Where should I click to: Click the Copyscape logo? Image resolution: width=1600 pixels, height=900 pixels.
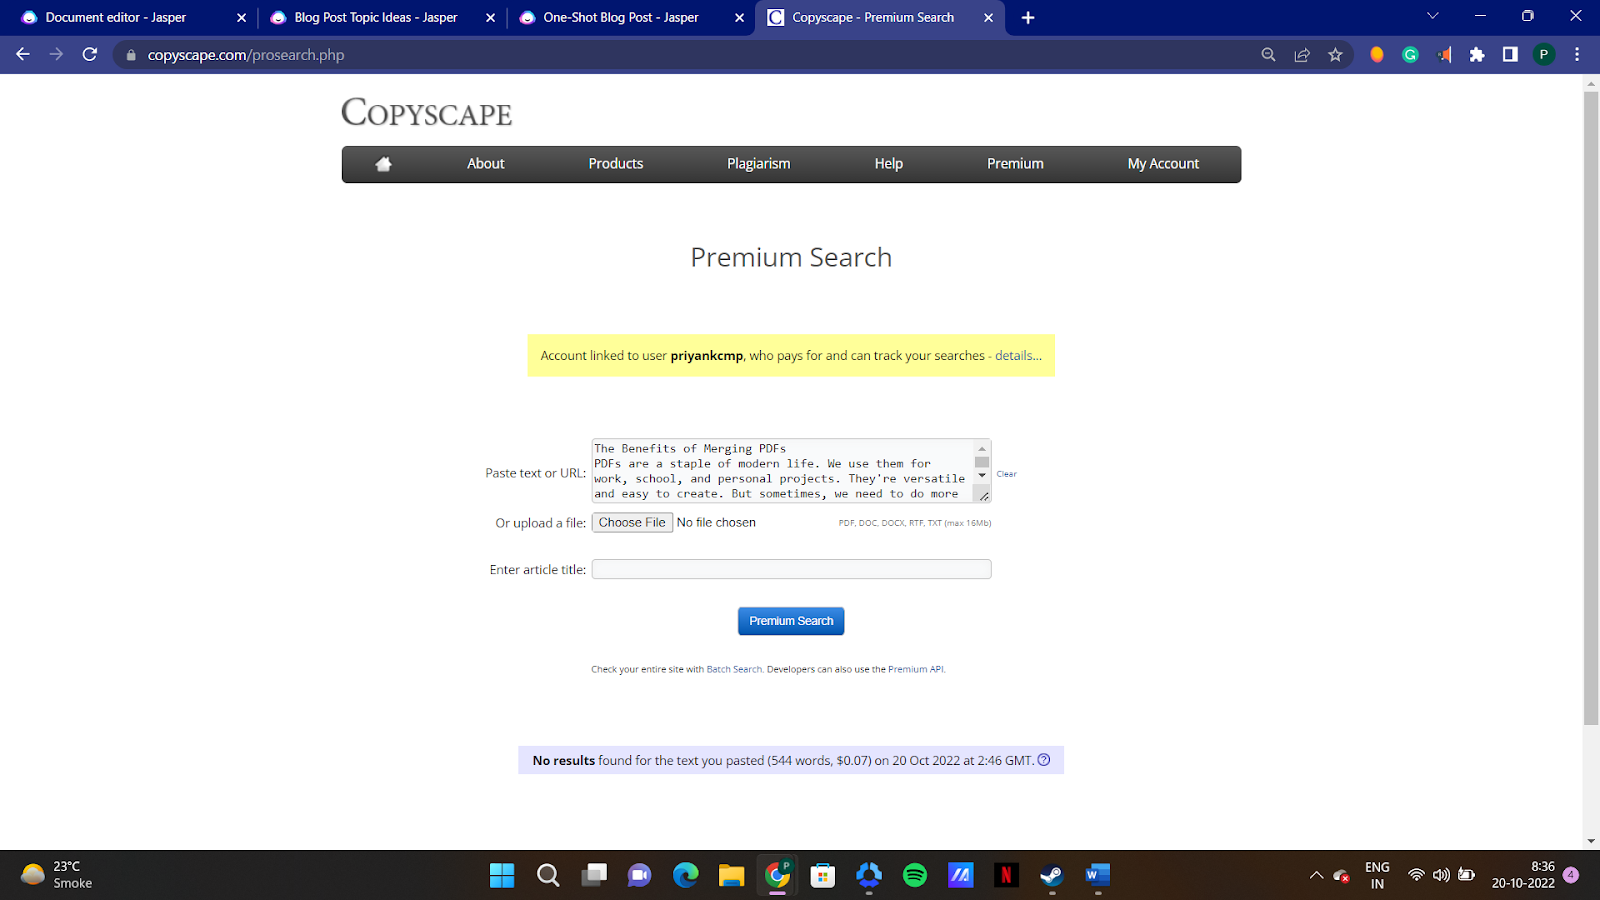pyautogui.click(x=427, y=113)
